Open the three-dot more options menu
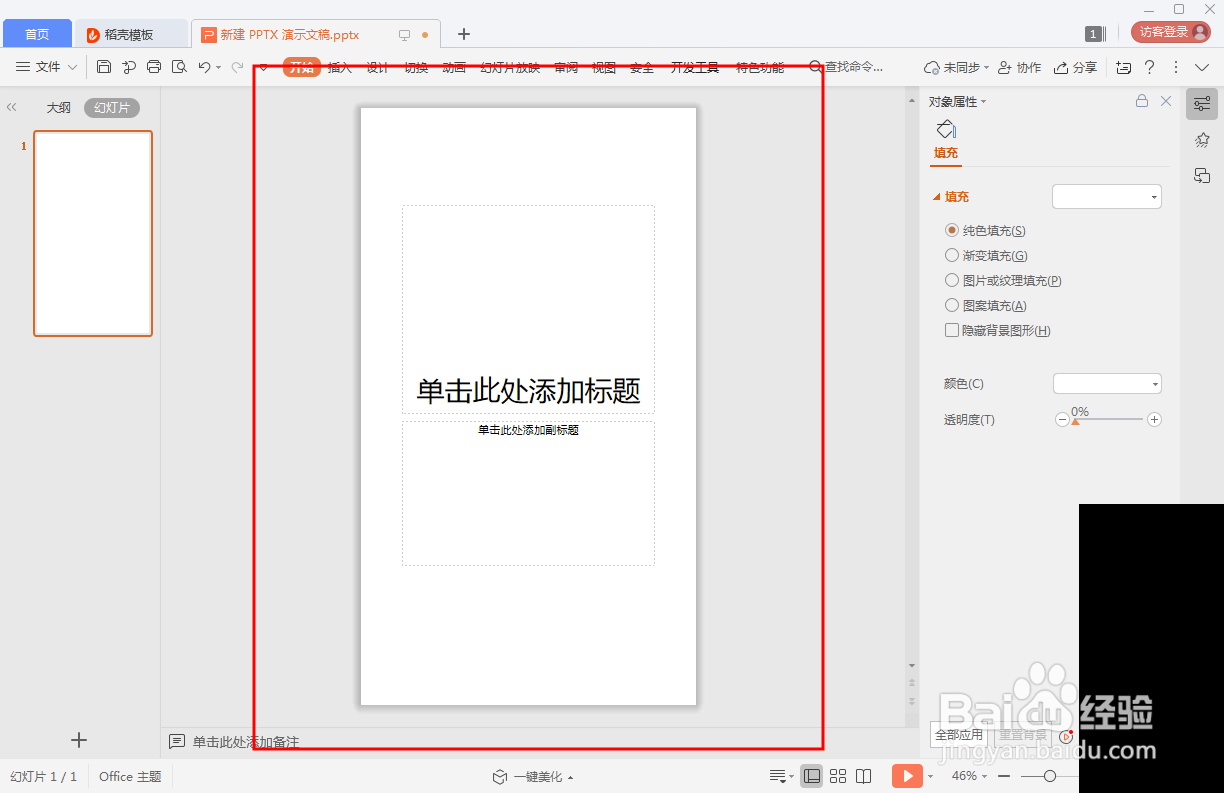Screen dimensions: 1224x793 [1176, 67]
